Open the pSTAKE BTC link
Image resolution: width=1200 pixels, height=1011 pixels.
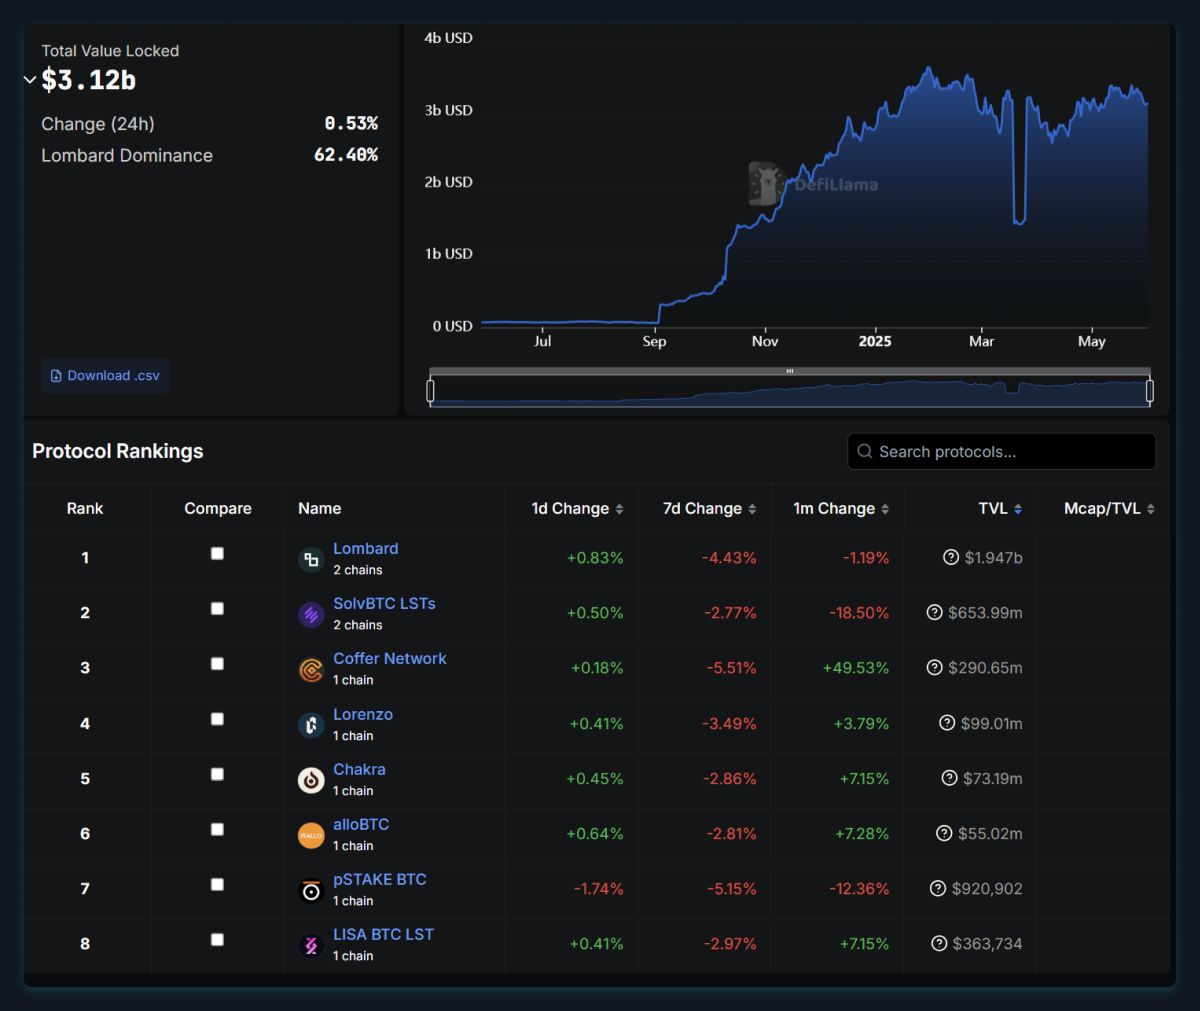point(379,879)
